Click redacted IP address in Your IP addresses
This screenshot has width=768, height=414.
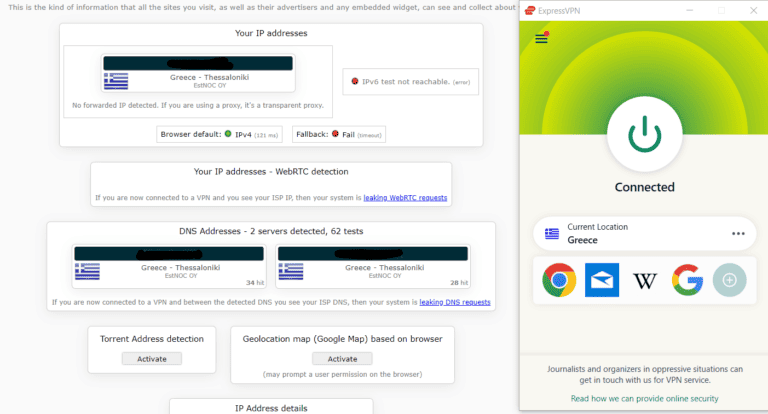pos(198,63)
